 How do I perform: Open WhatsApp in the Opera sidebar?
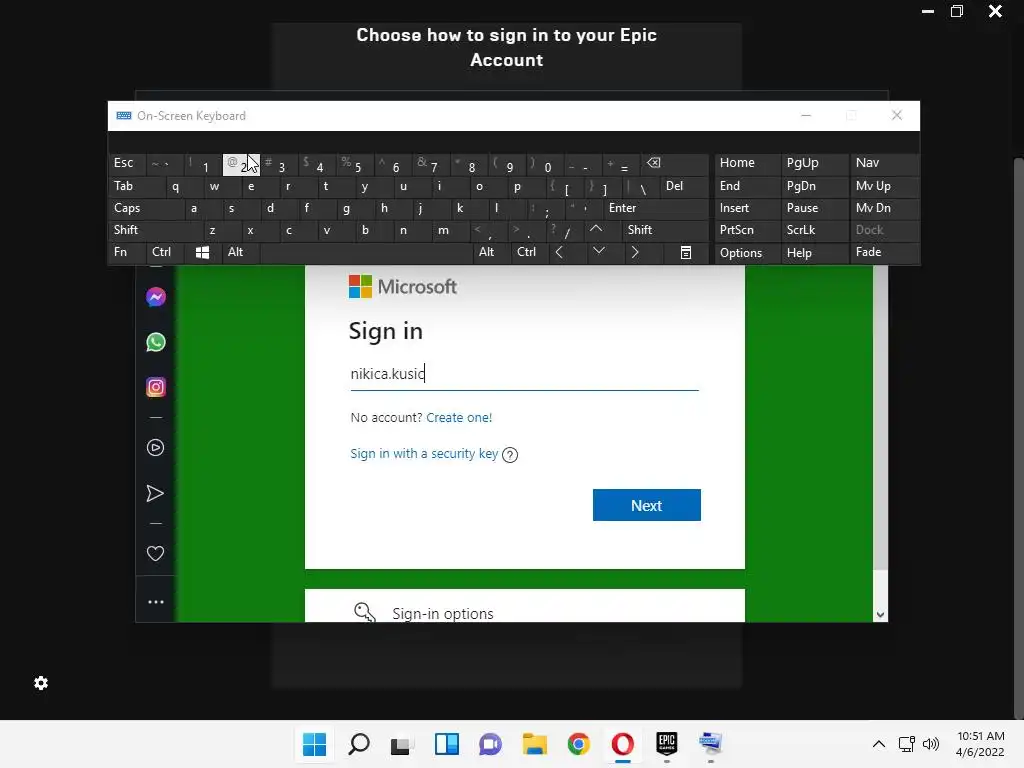coord(155,342)
